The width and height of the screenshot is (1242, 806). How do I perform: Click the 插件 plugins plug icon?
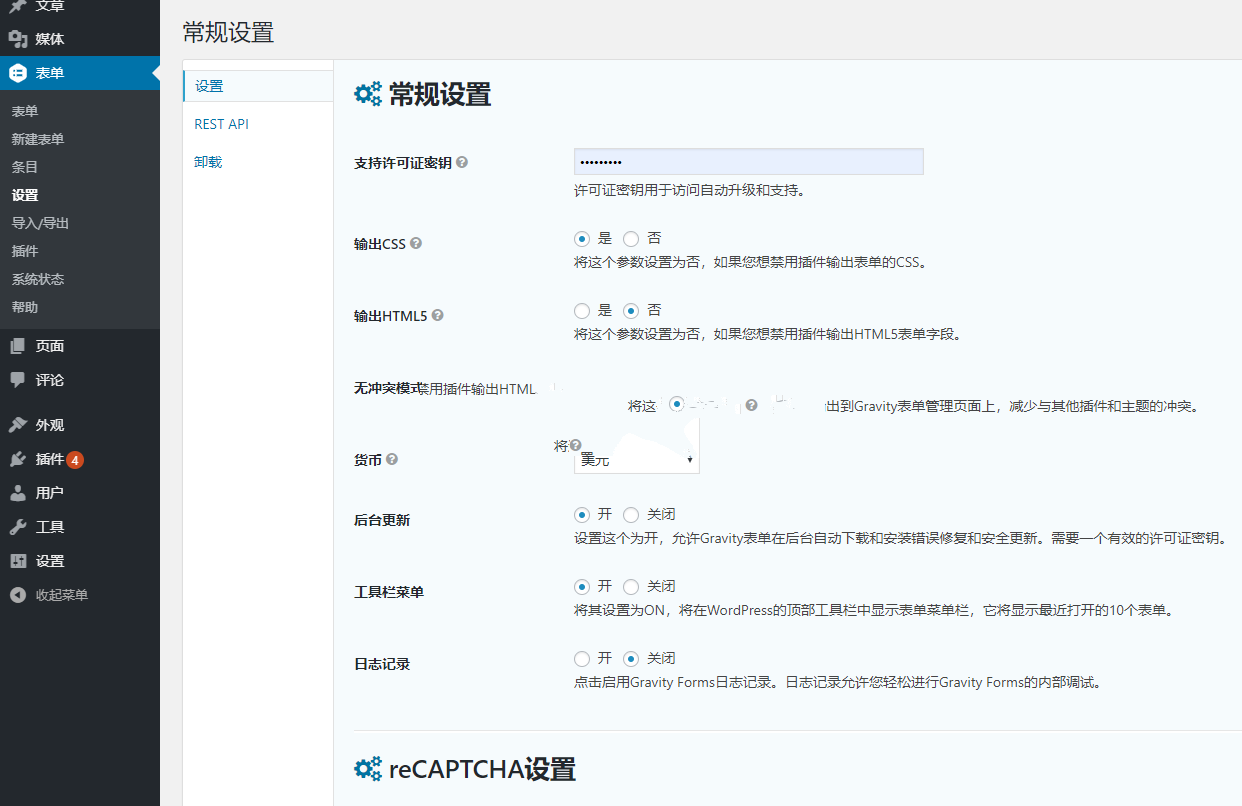[17, 459]
